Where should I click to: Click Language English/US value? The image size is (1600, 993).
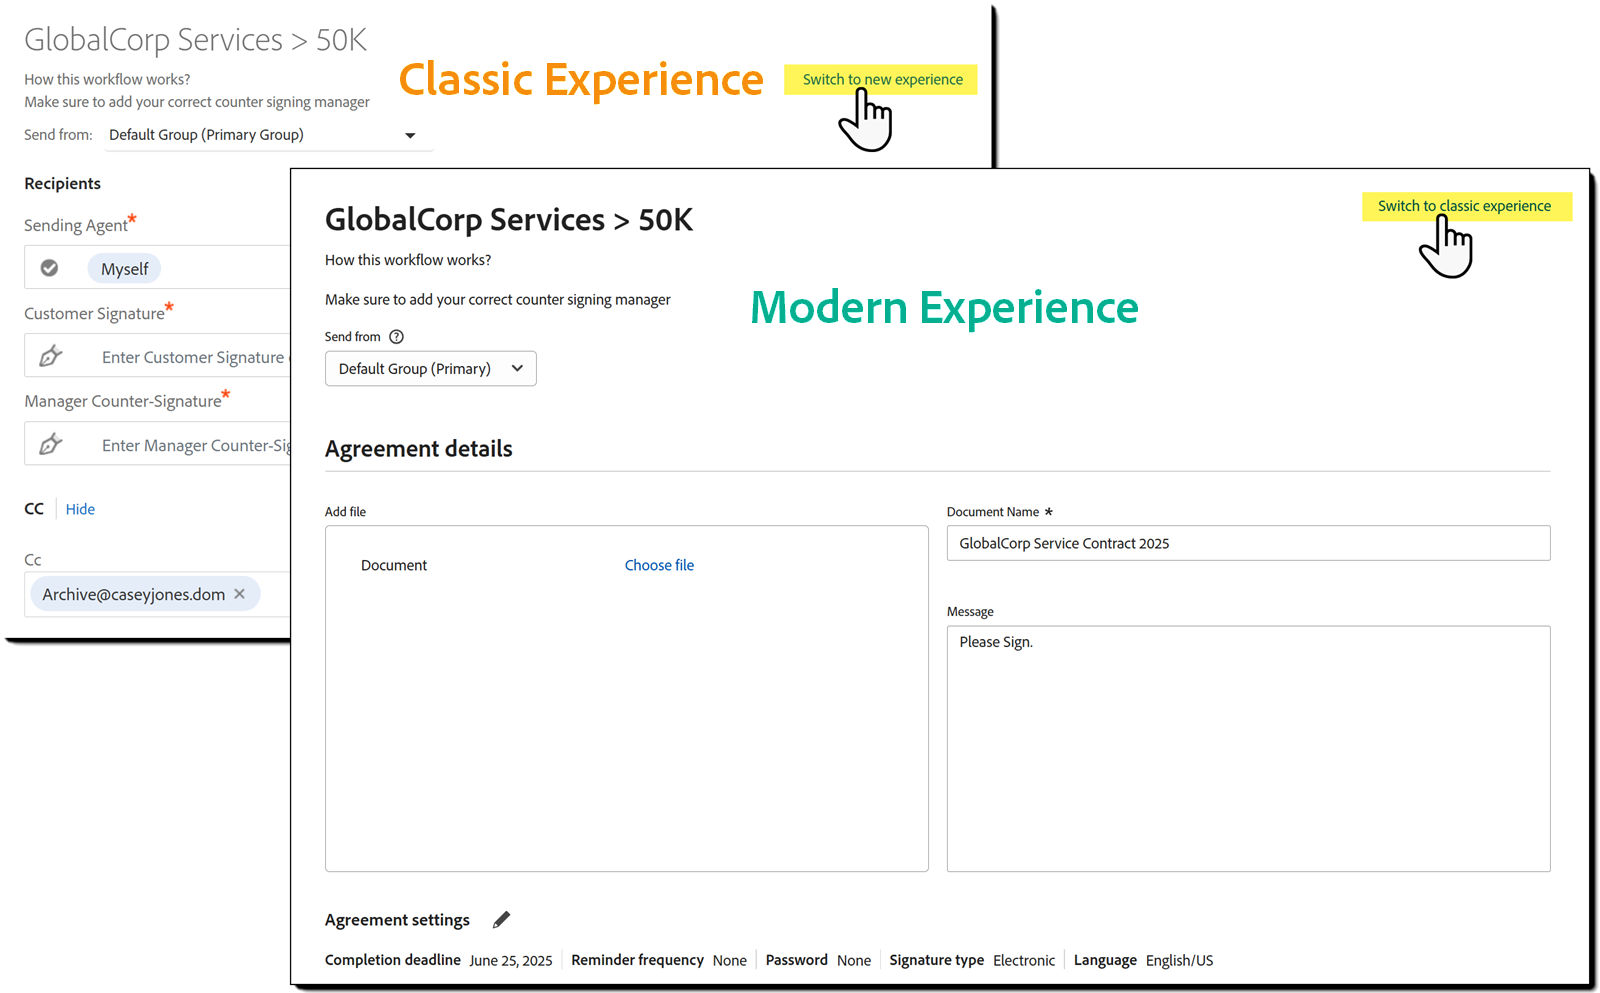click(1179, 960)
